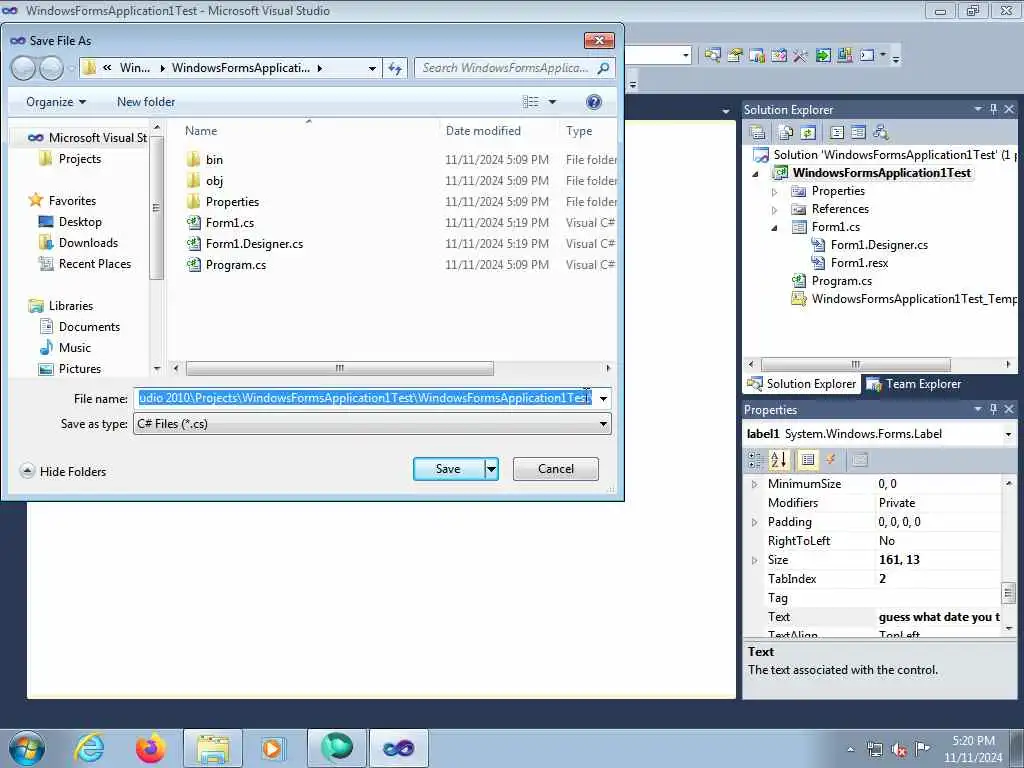The image size is (1024, 768).
Task: Switch to the Solution Explorer tab
Action: pos(801,384)
